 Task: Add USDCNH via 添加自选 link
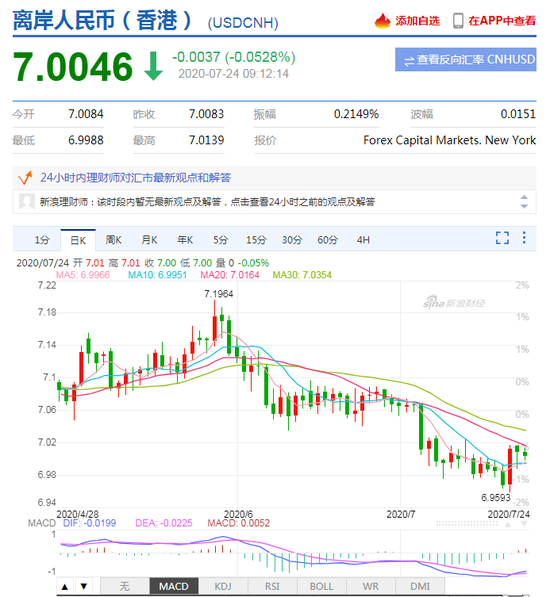coord(418,21)
